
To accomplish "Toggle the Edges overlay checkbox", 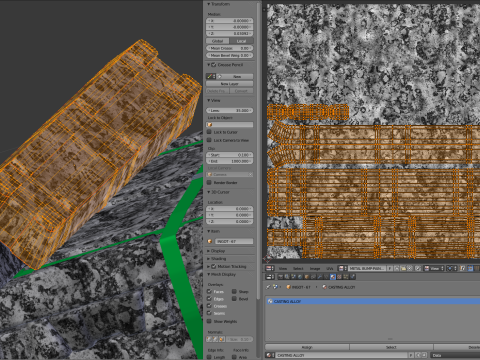I will point(209,299).
